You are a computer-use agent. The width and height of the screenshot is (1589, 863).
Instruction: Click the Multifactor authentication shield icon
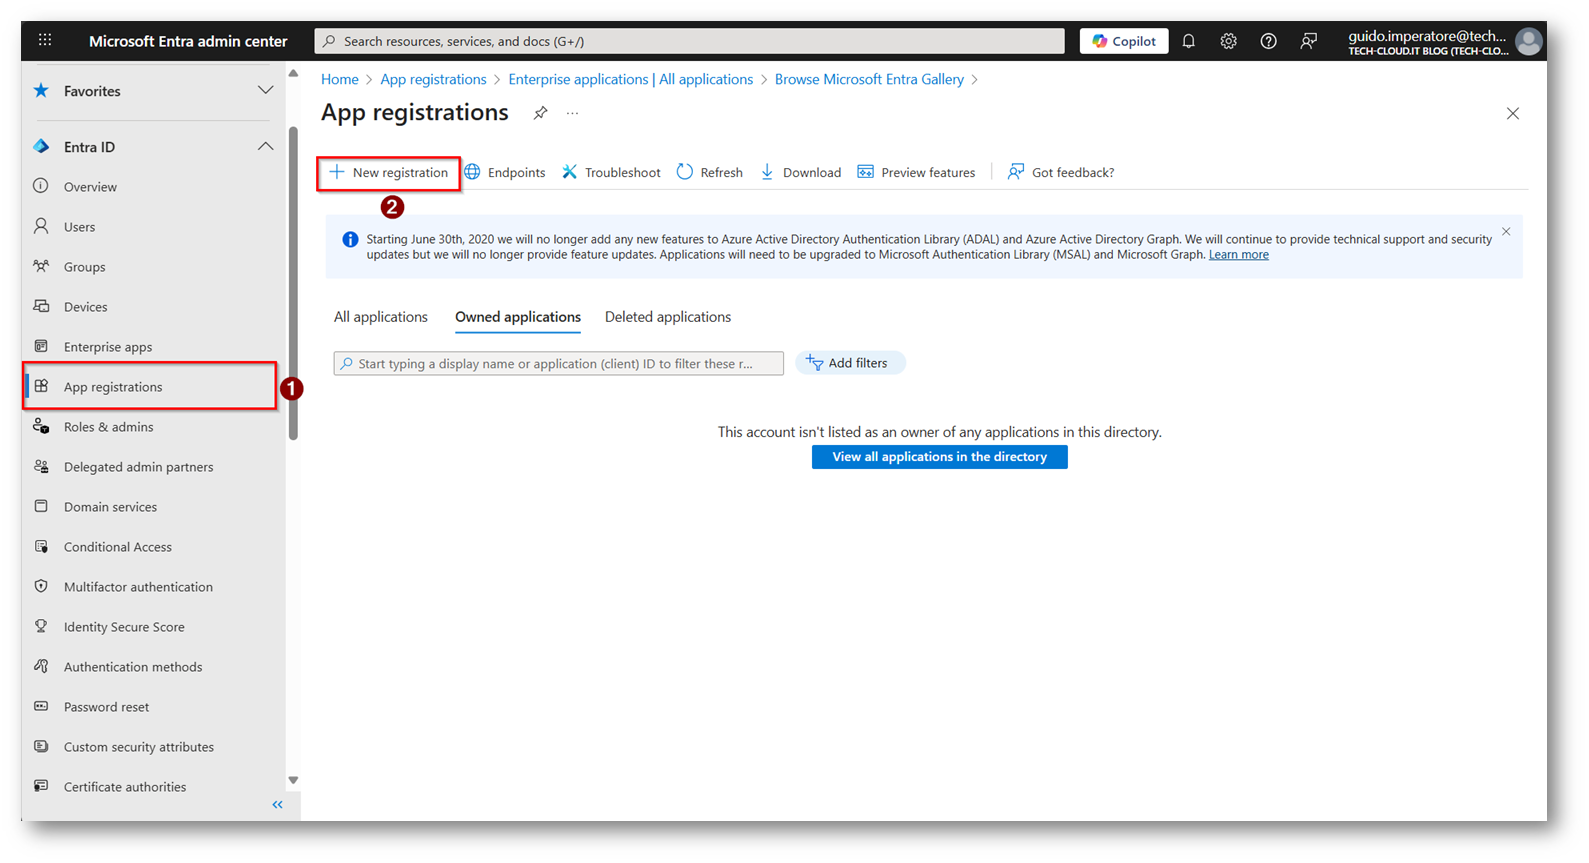pyautogui.click(x=41, y=586)
